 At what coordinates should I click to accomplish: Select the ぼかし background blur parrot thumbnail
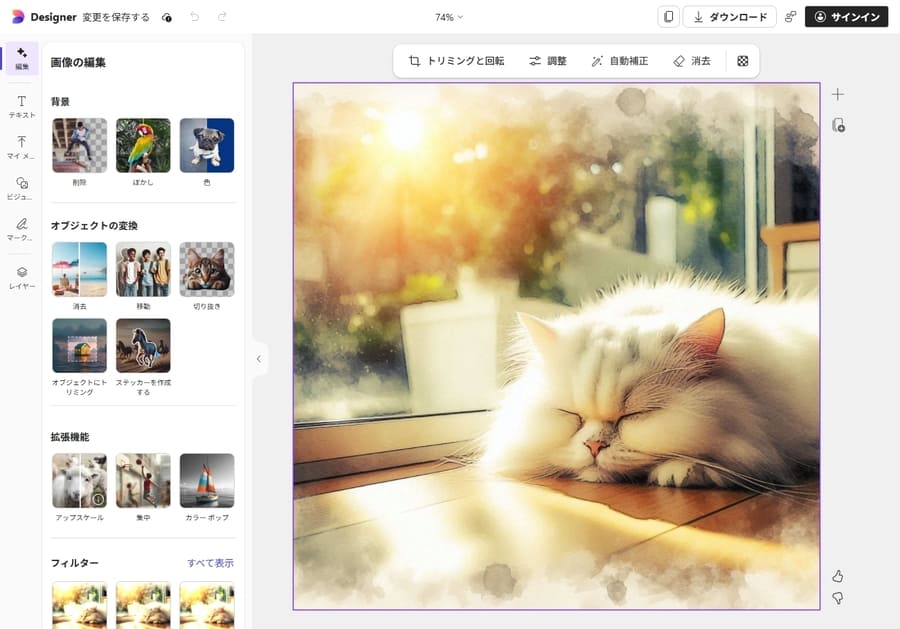(x=143, y=145)
